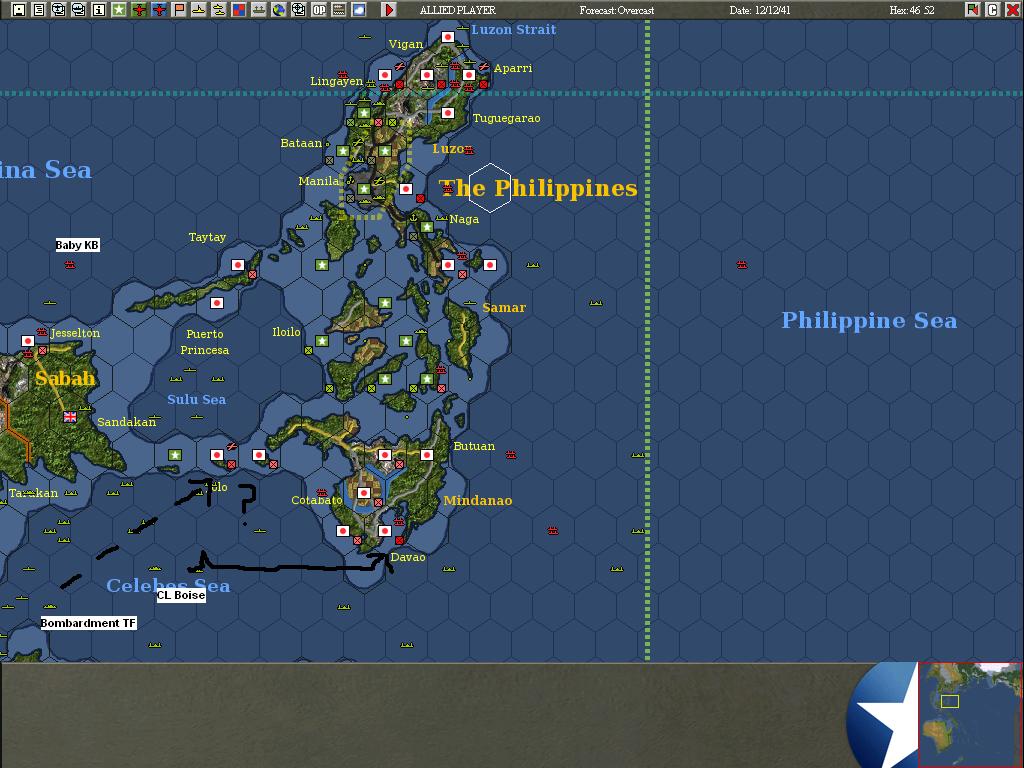The image size is (1024, 768).
Task: Click the red X exit button
Action: pos(1012,10)
